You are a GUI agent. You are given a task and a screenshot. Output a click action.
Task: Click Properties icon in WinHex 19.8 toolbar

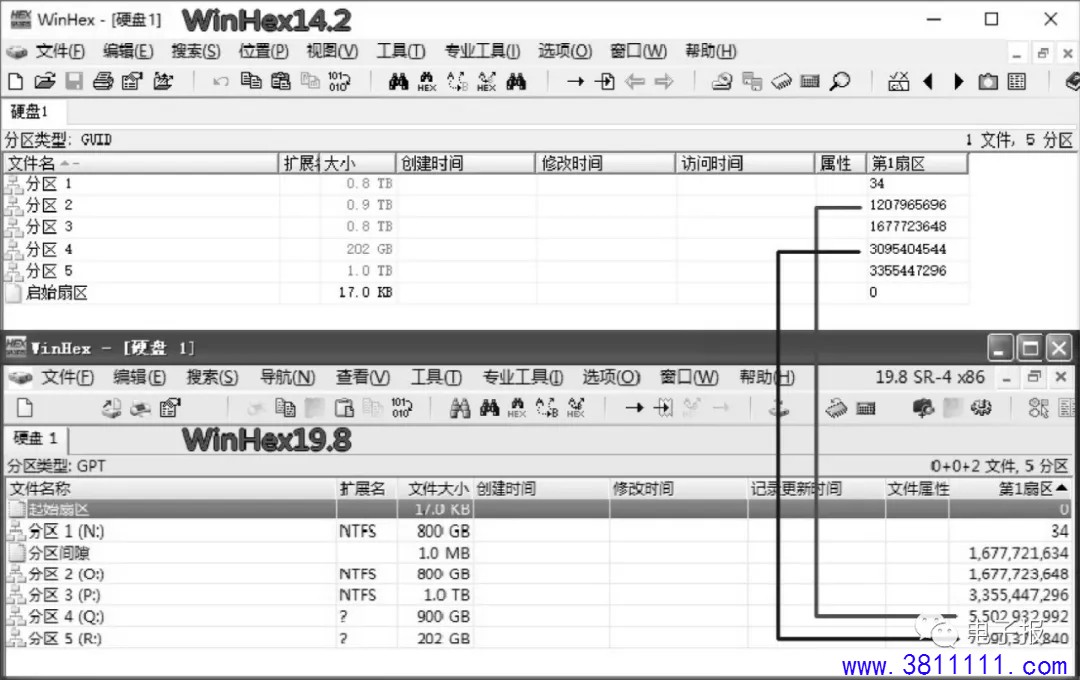[169, 408]
